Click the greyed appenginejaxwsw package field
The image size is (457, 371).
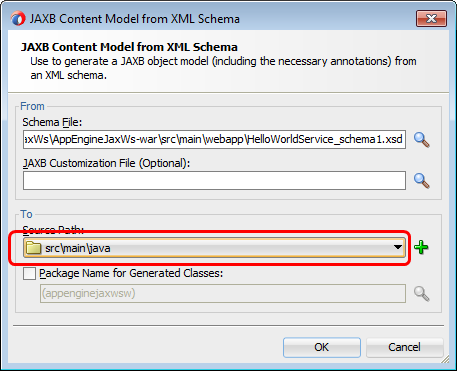pyautogui.click(x=223, y=293)
